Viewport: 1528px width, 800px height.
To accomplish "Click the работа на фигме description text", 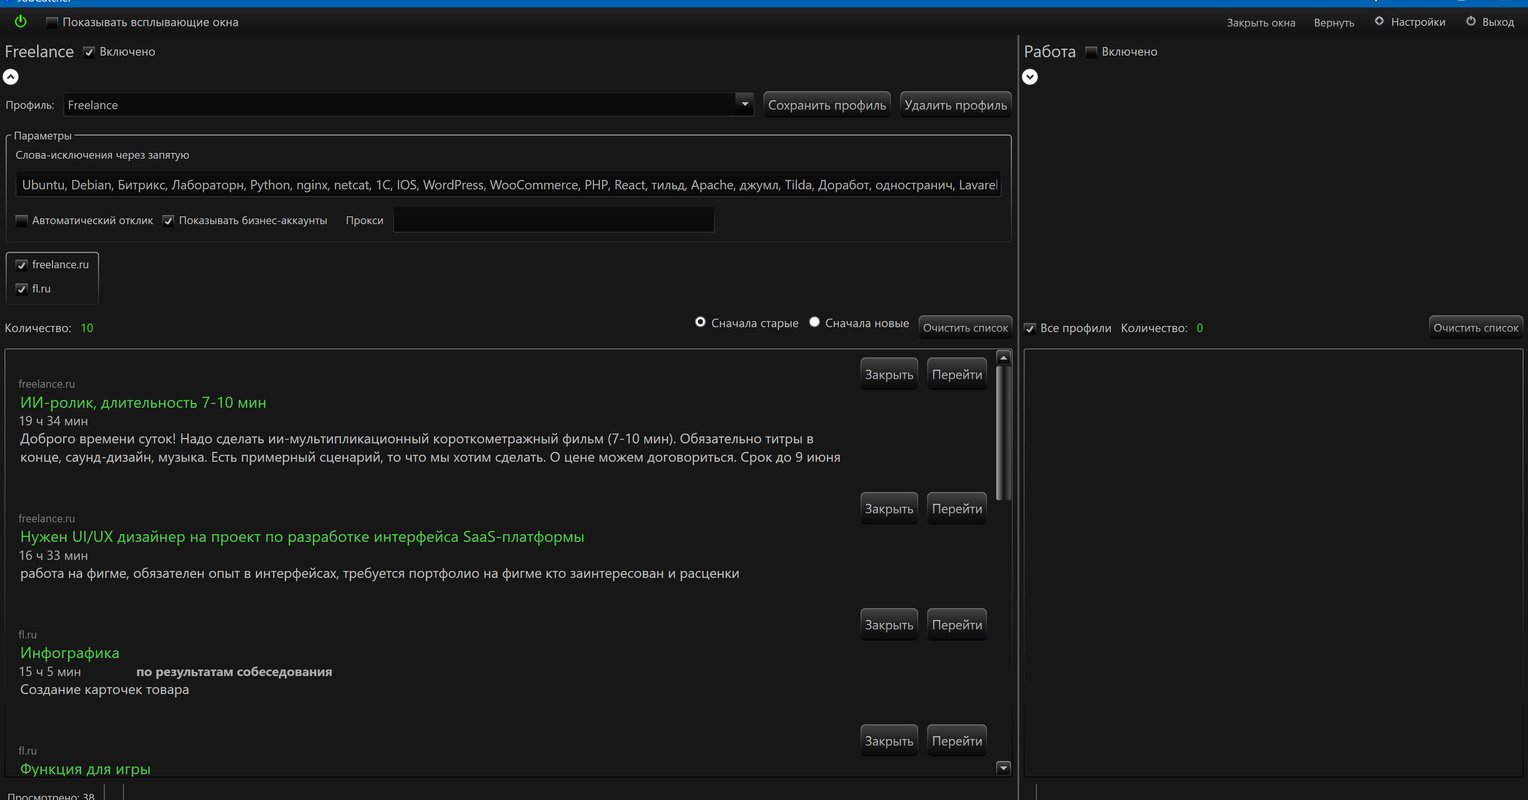I will 380,574.
